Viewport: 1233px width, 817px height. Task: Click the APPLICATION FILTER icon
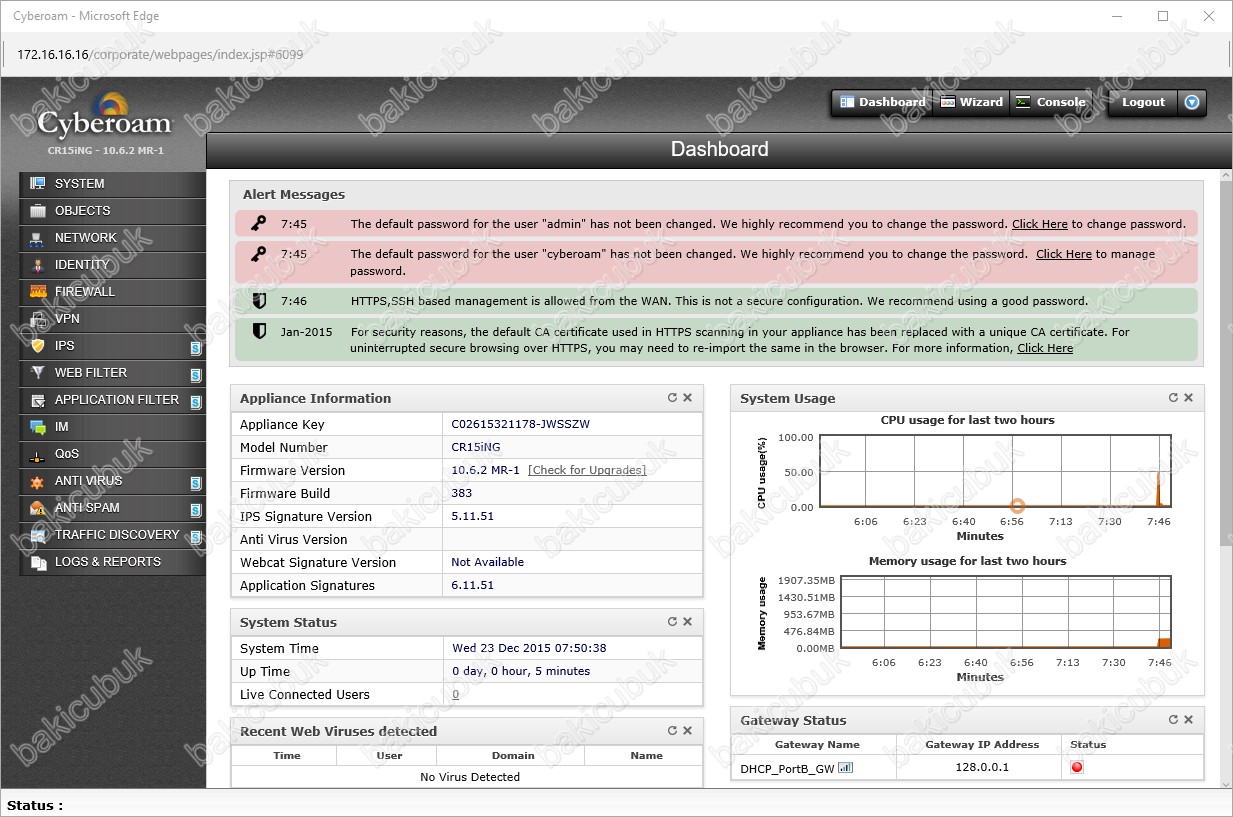(x=38, y=400)
